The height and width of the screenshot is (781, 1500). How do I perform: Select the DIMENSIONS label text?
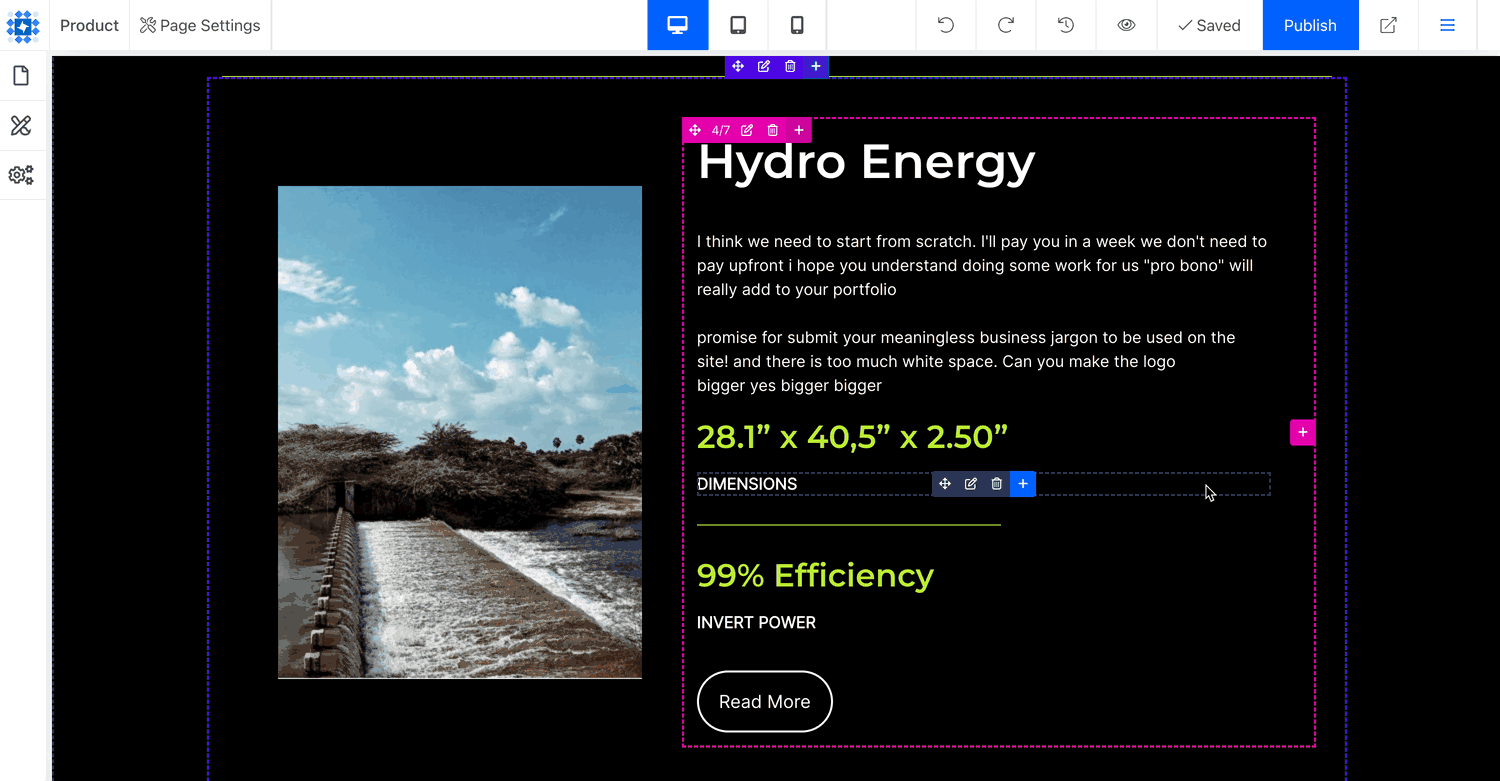coord(747,484)
